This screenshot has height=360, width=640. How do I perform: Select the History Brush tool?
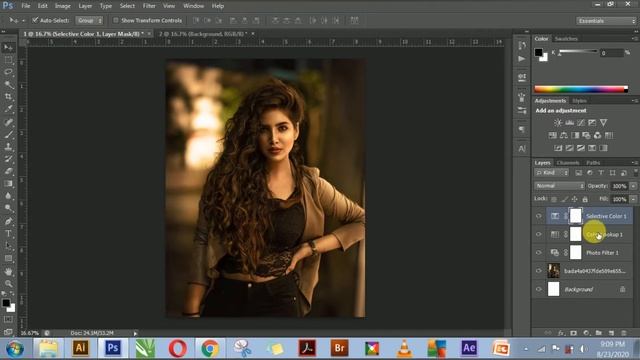click(8, 159)
